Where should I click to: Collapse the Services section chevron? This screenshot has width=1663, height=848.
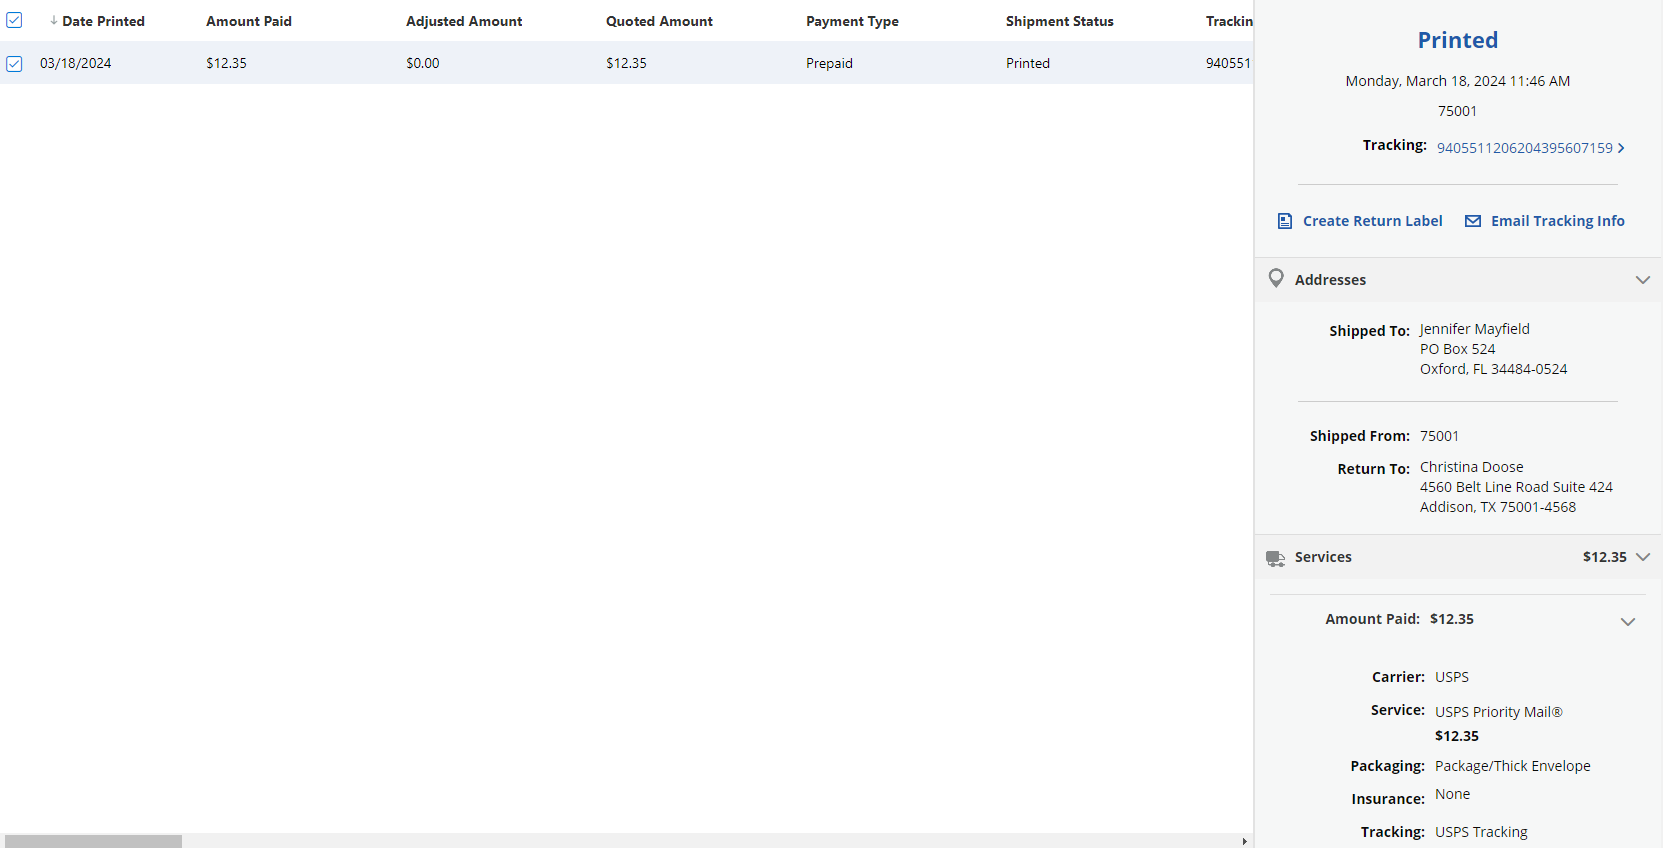(x=1642, y=557)
